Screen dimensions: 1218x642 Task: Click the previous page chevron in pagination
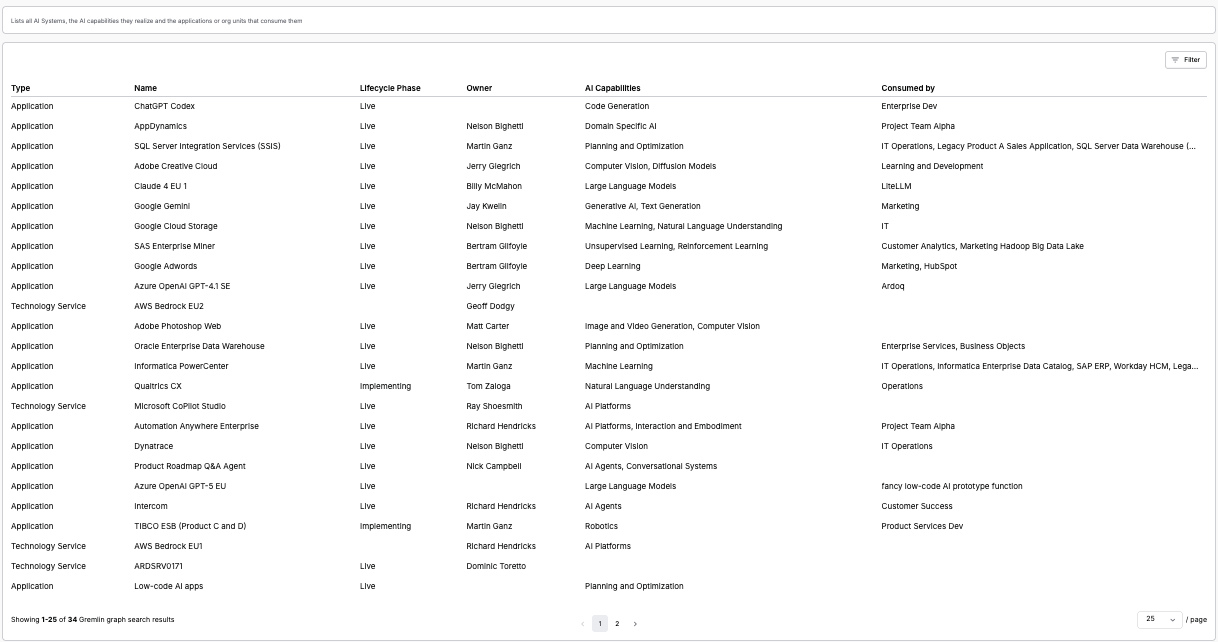pyautogui.click(x=583, y=623)
